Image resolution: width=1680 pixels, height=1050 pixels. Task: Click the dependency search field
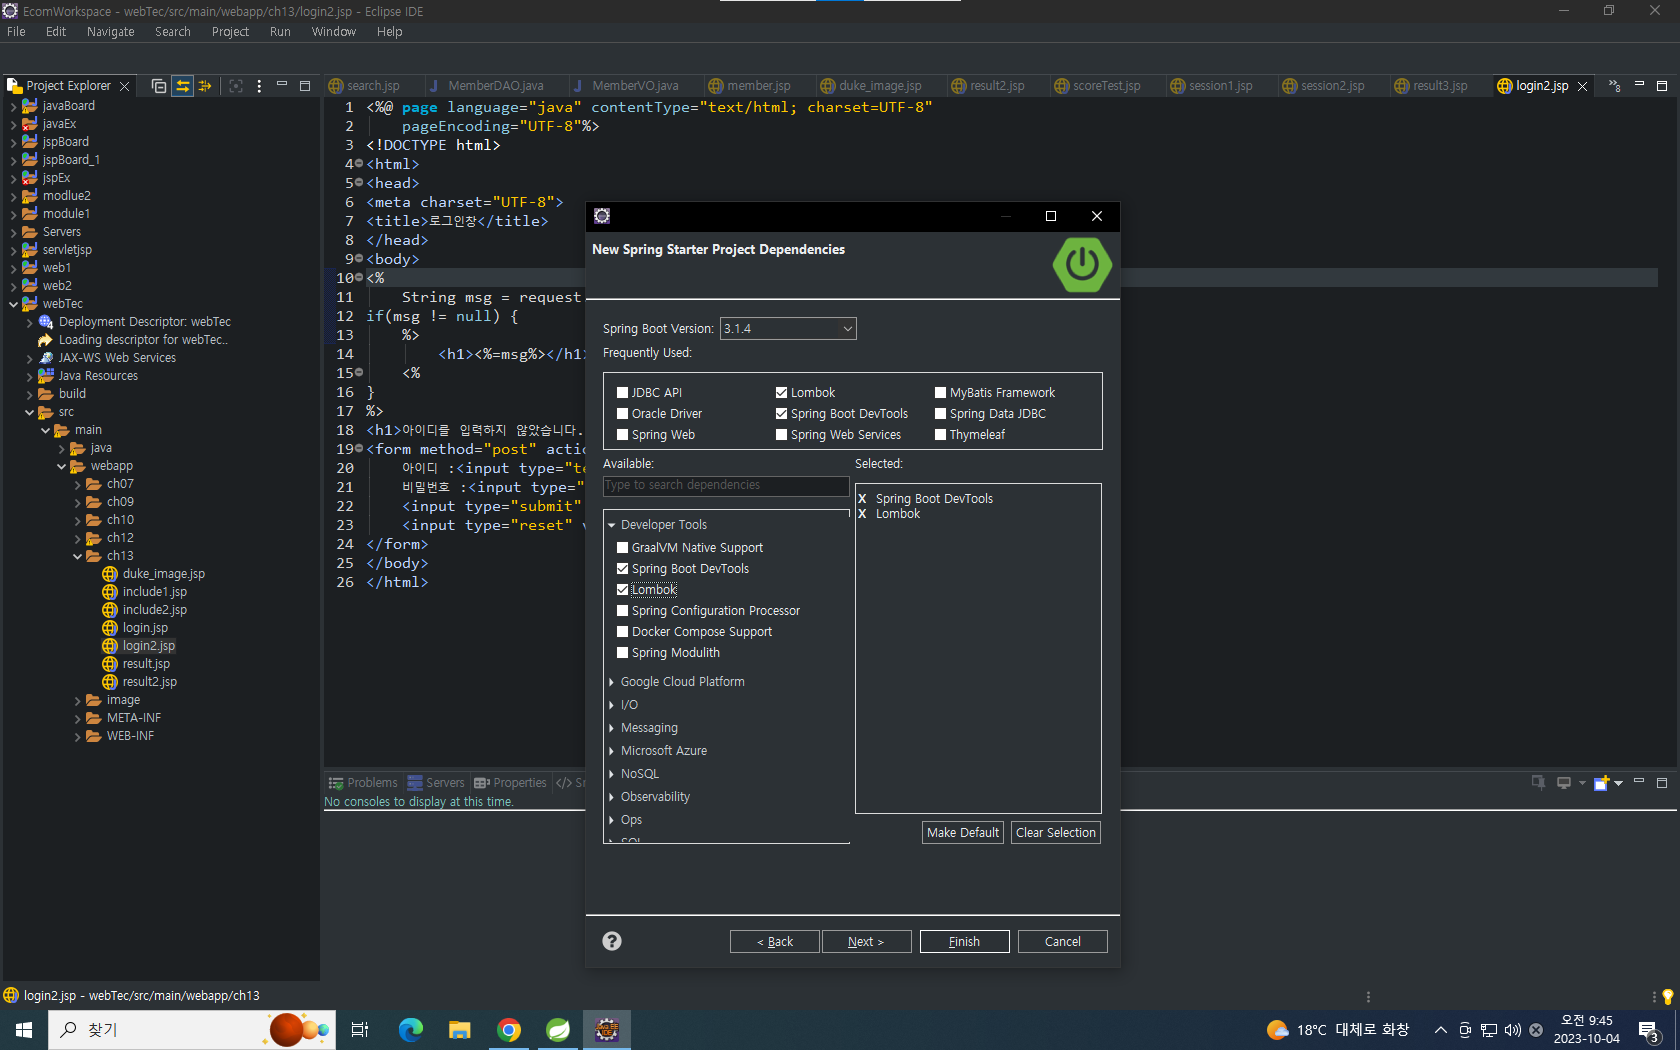point(726,485)
